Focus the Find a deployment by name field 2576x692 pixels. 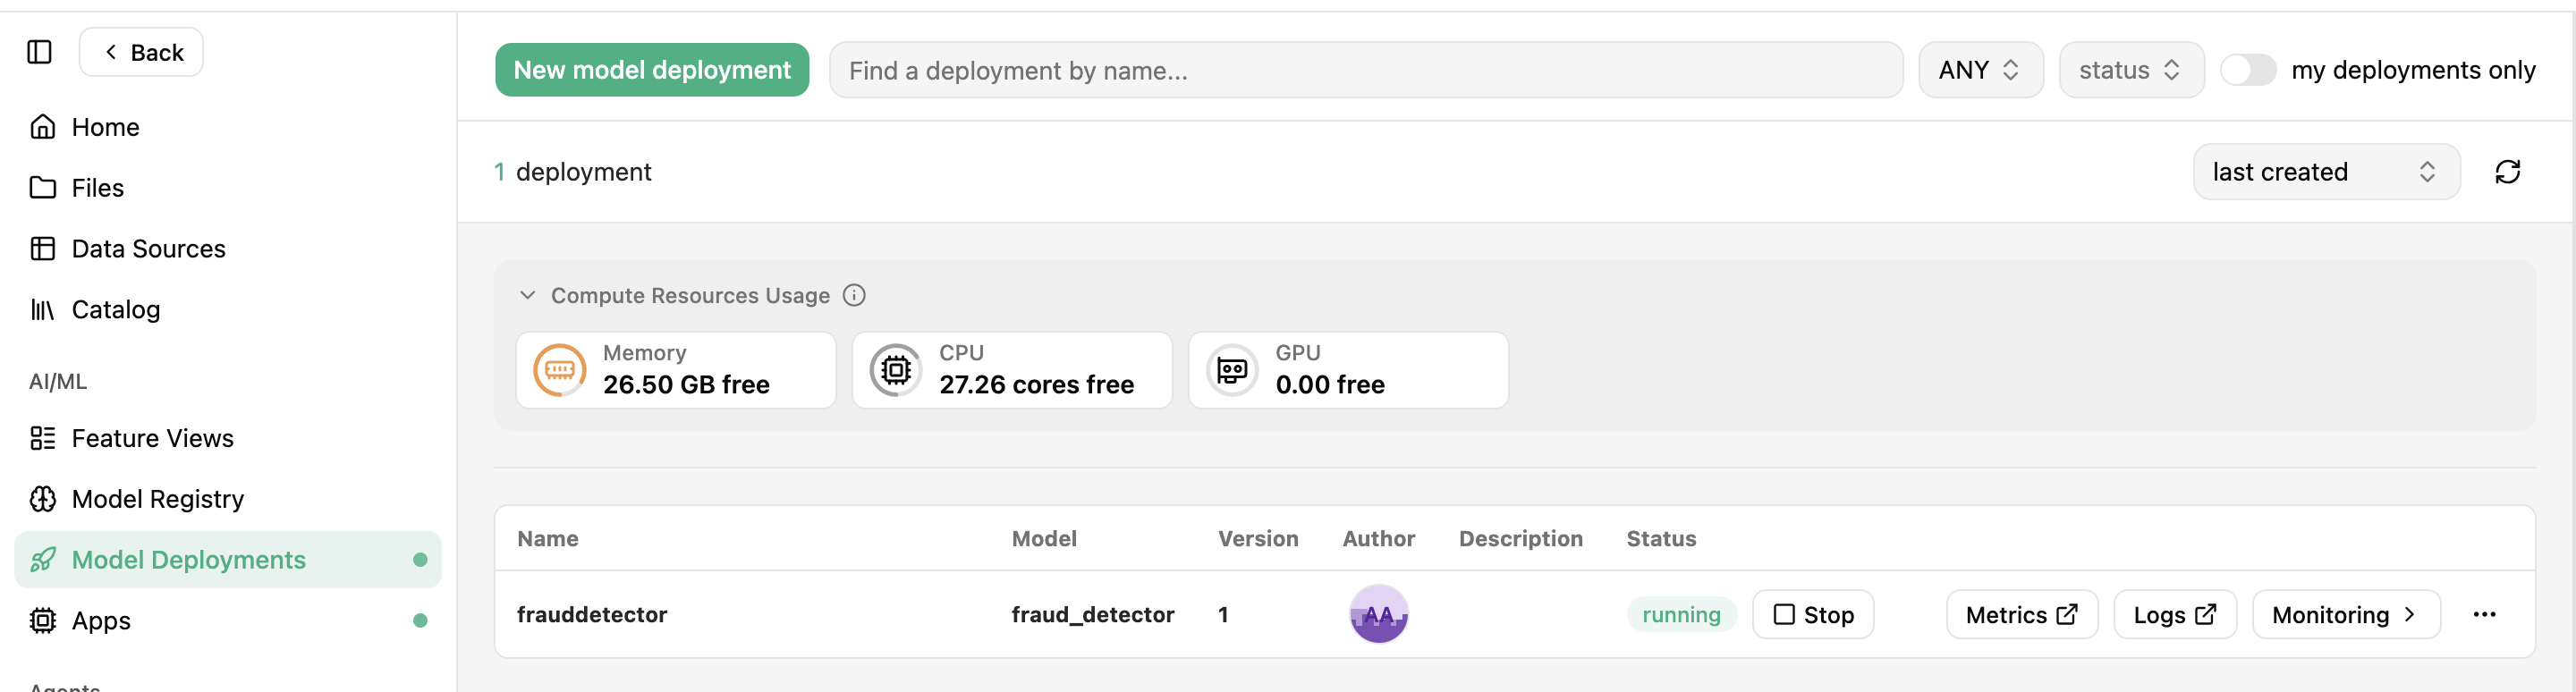pos(1366,70)
